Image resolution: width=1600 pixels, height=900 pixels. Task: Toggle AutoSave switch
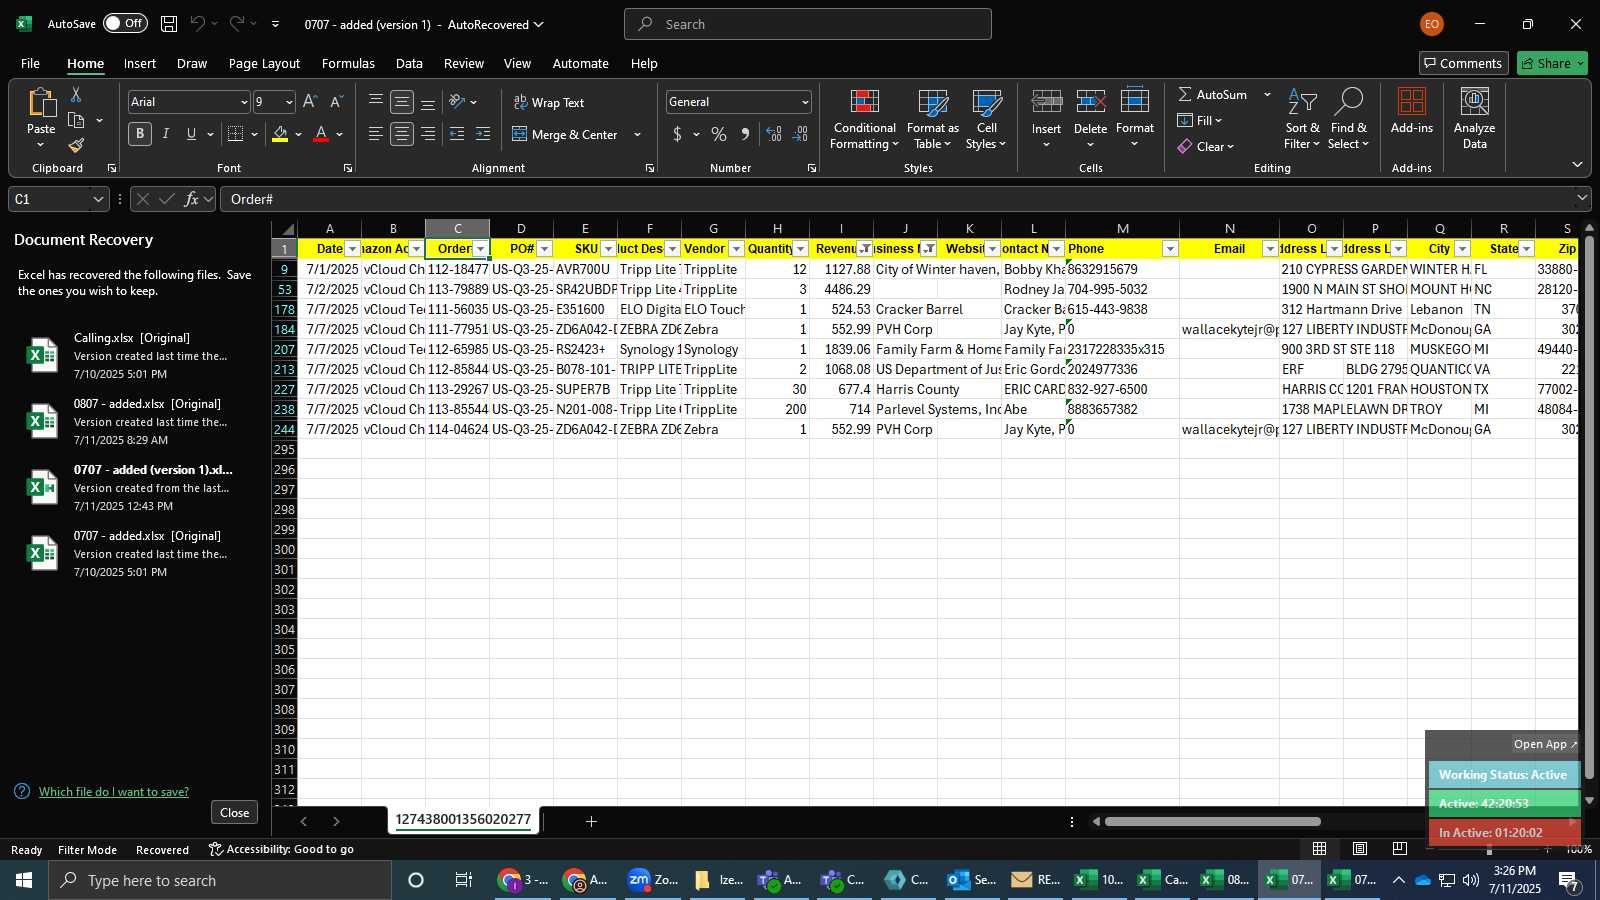coord(125,23)
